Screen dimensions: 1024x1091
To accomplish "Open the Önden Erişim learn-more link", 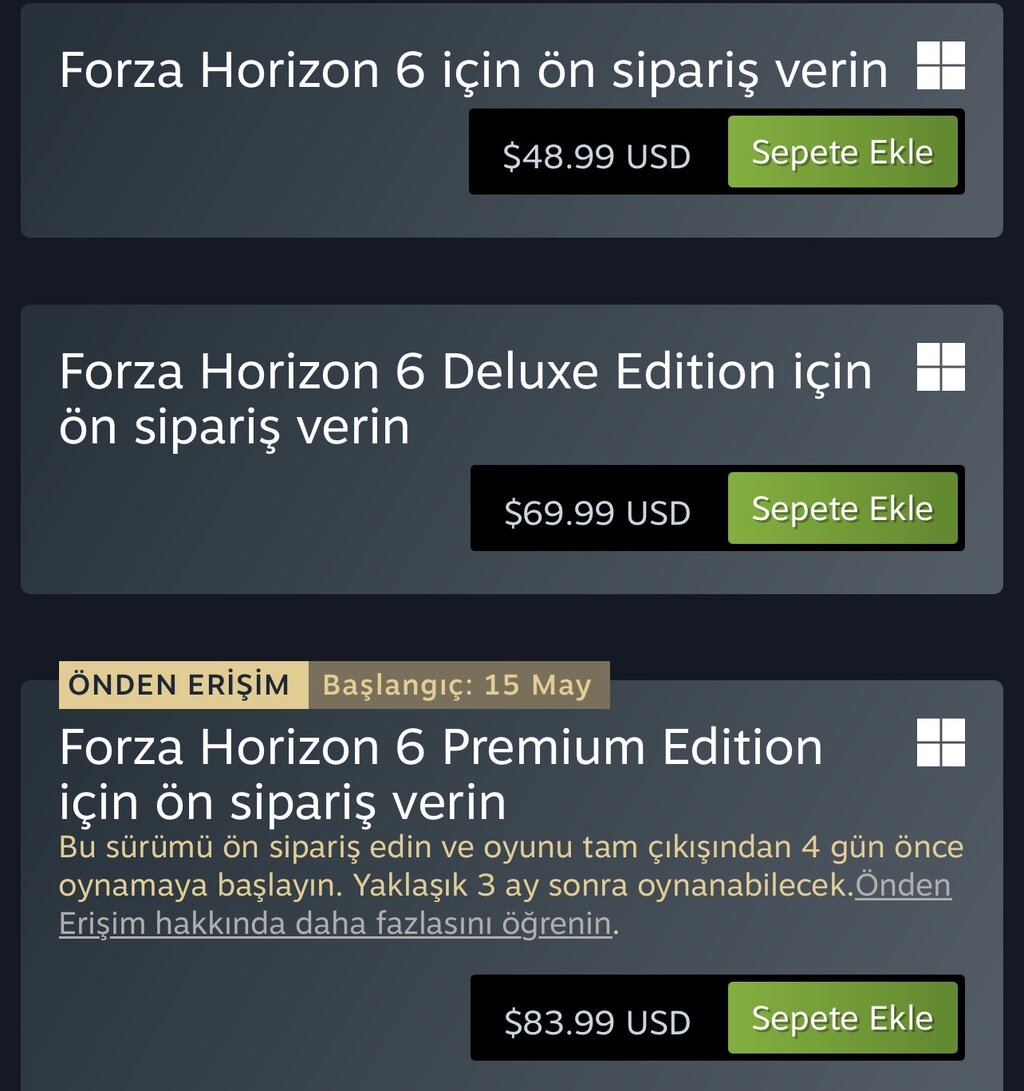I will 335,924.
